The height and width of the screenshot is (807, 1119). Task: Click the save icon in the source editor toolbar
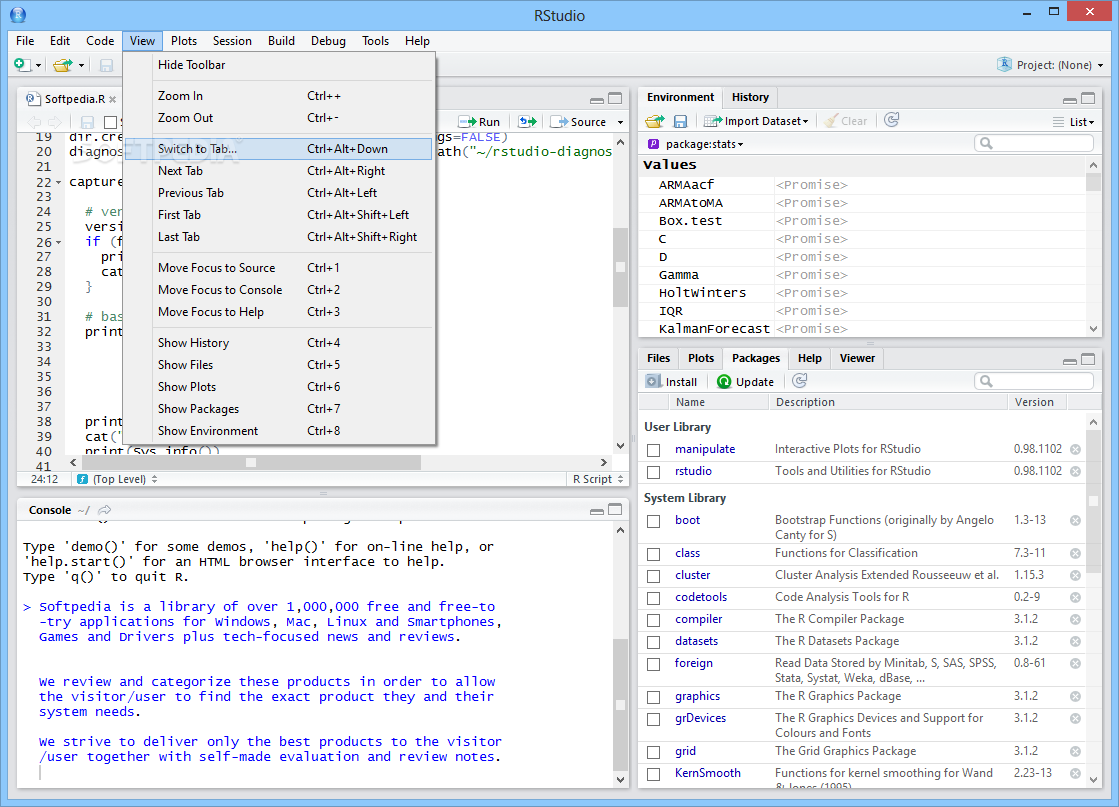pyautogui.click(x=87, y=122)
